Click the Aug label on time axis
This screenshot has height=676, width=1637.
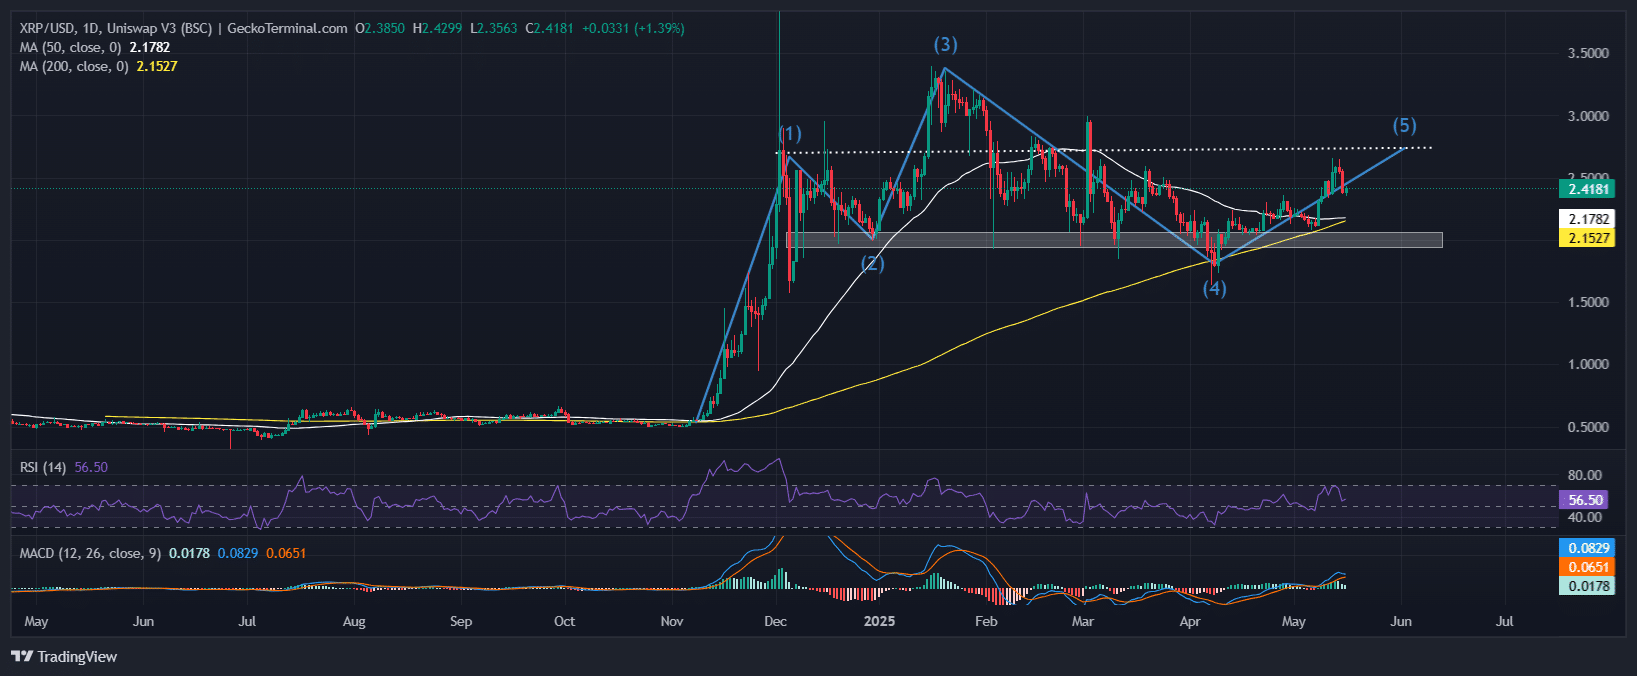coord(354,621)
